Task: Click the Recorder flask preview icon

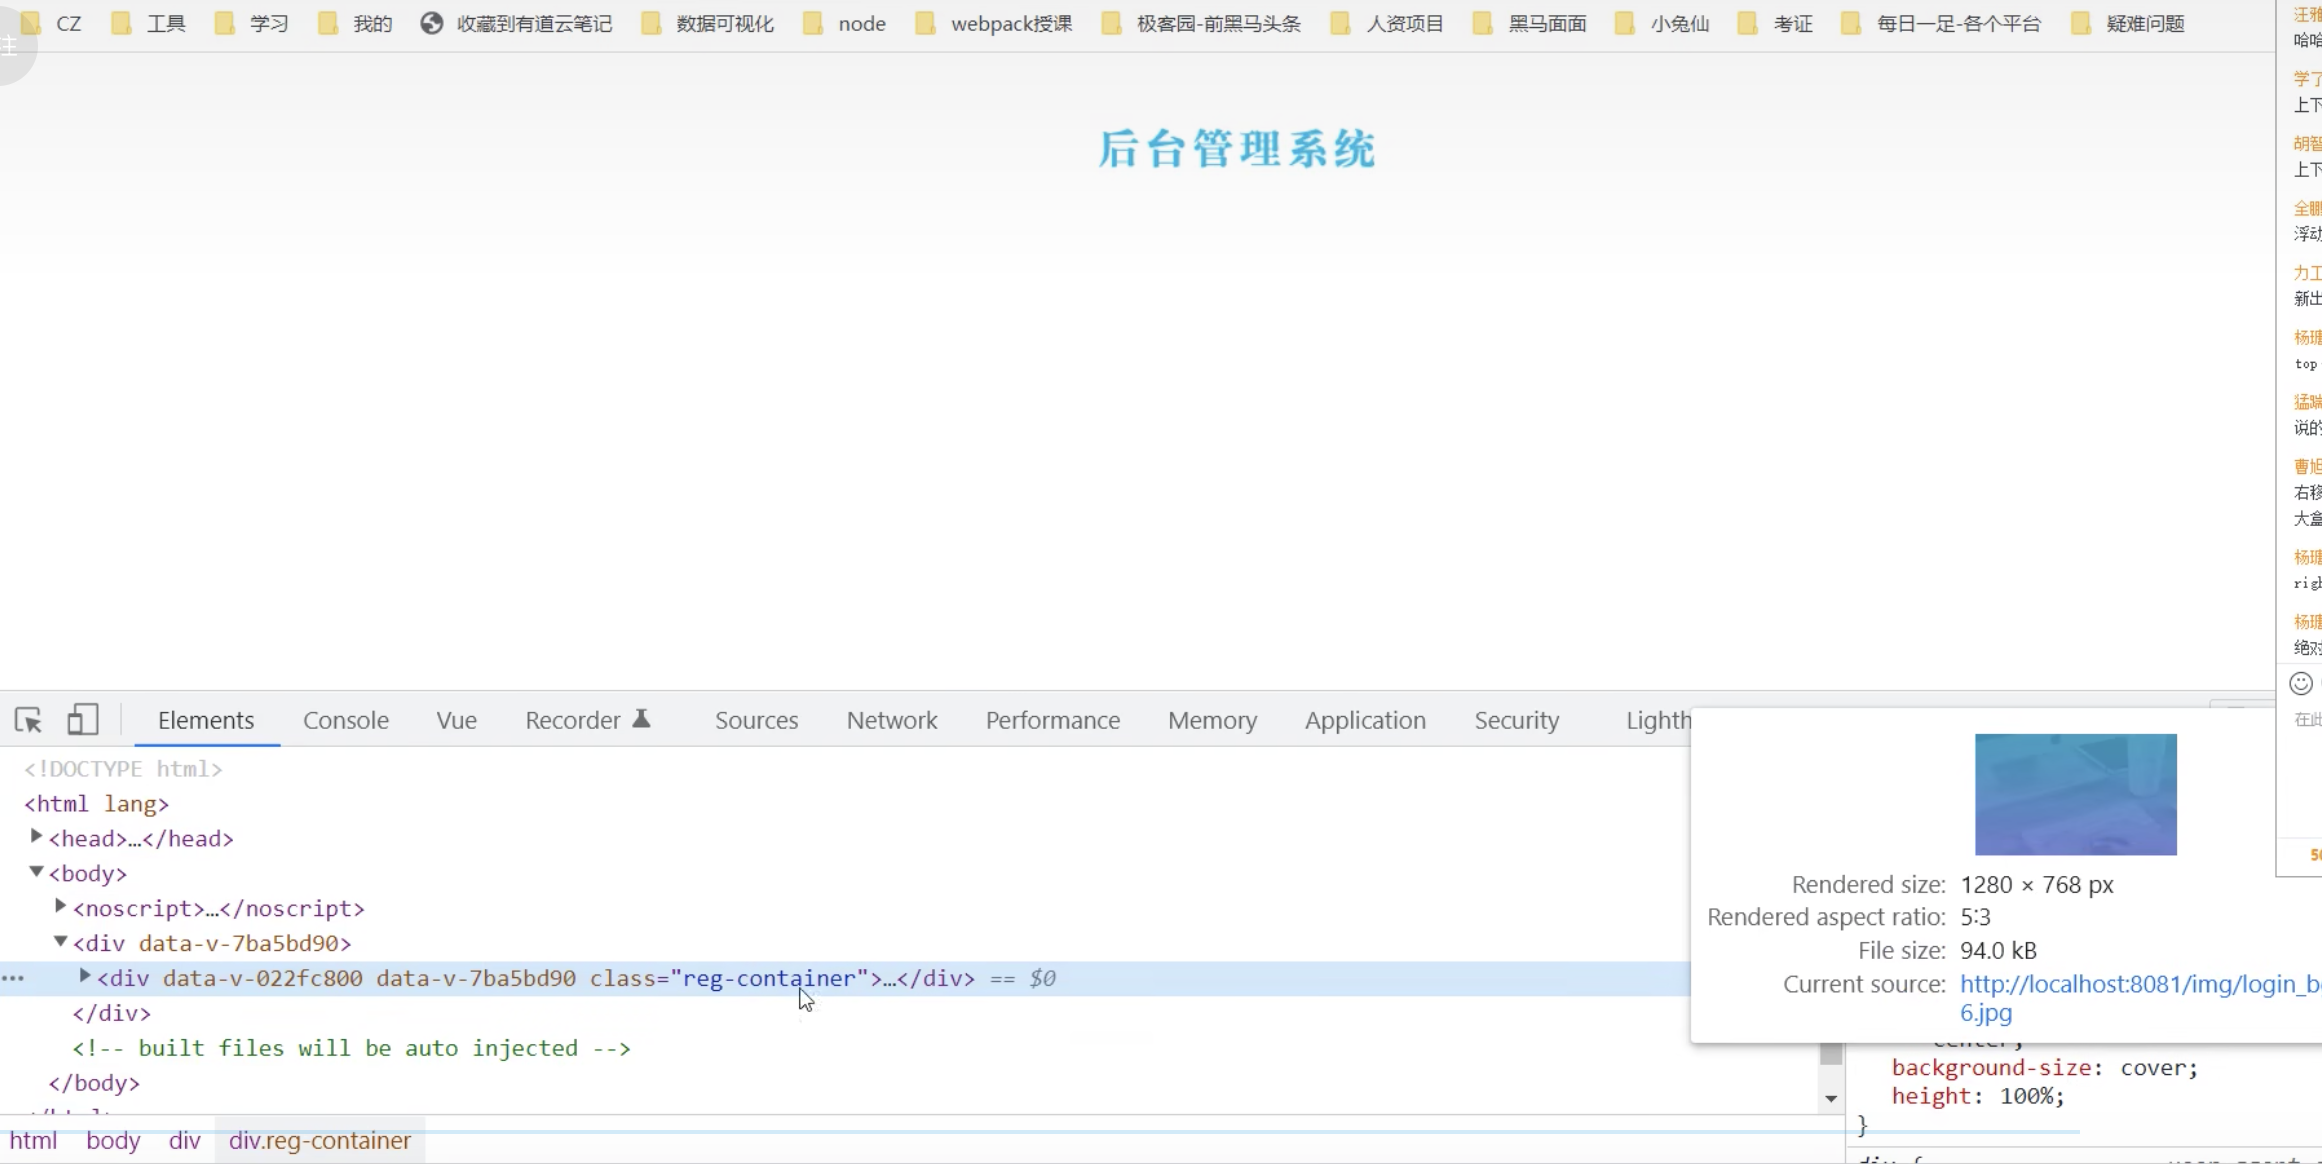Action: [642, 718]
